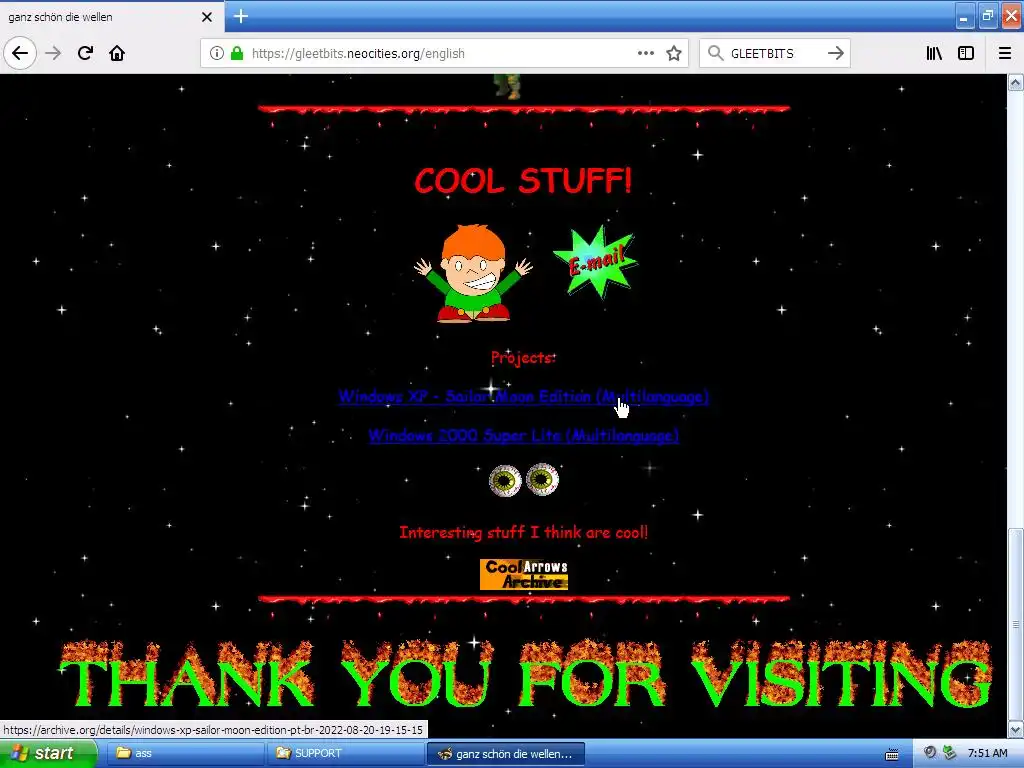Click the search magnifier icon

click(x=716, y=53)
